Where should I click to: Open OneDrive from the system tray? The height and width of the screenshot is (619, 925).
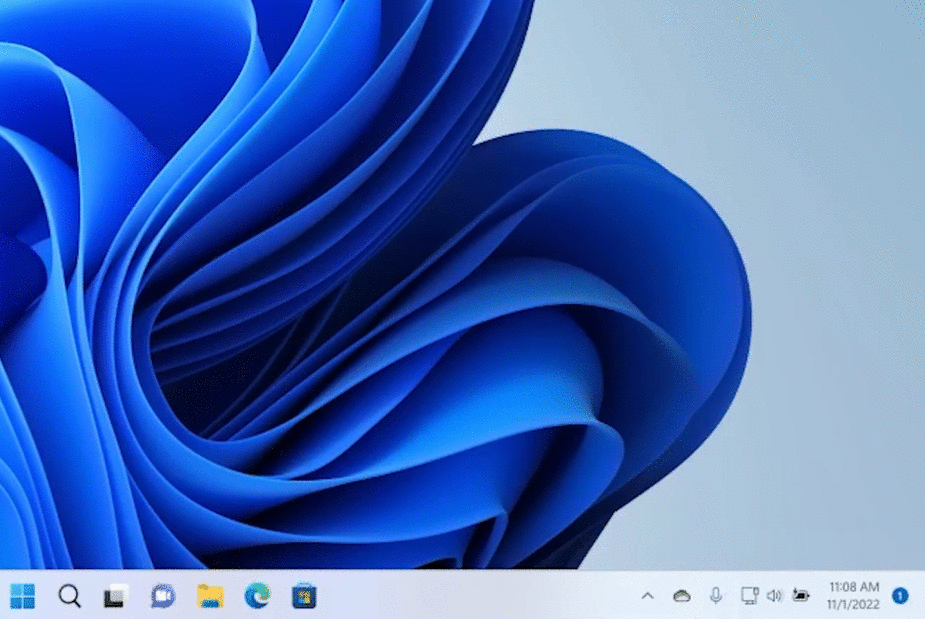682,595
